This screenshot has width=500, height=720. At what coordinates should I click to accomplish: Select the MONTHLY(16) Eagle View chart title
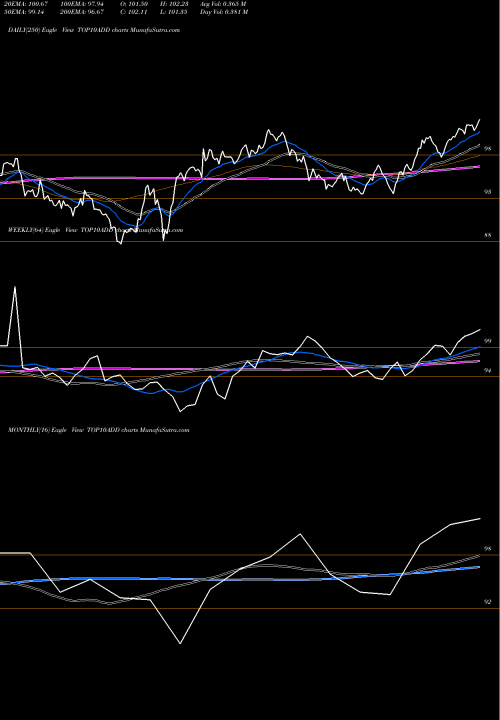[x=99, y=430]
